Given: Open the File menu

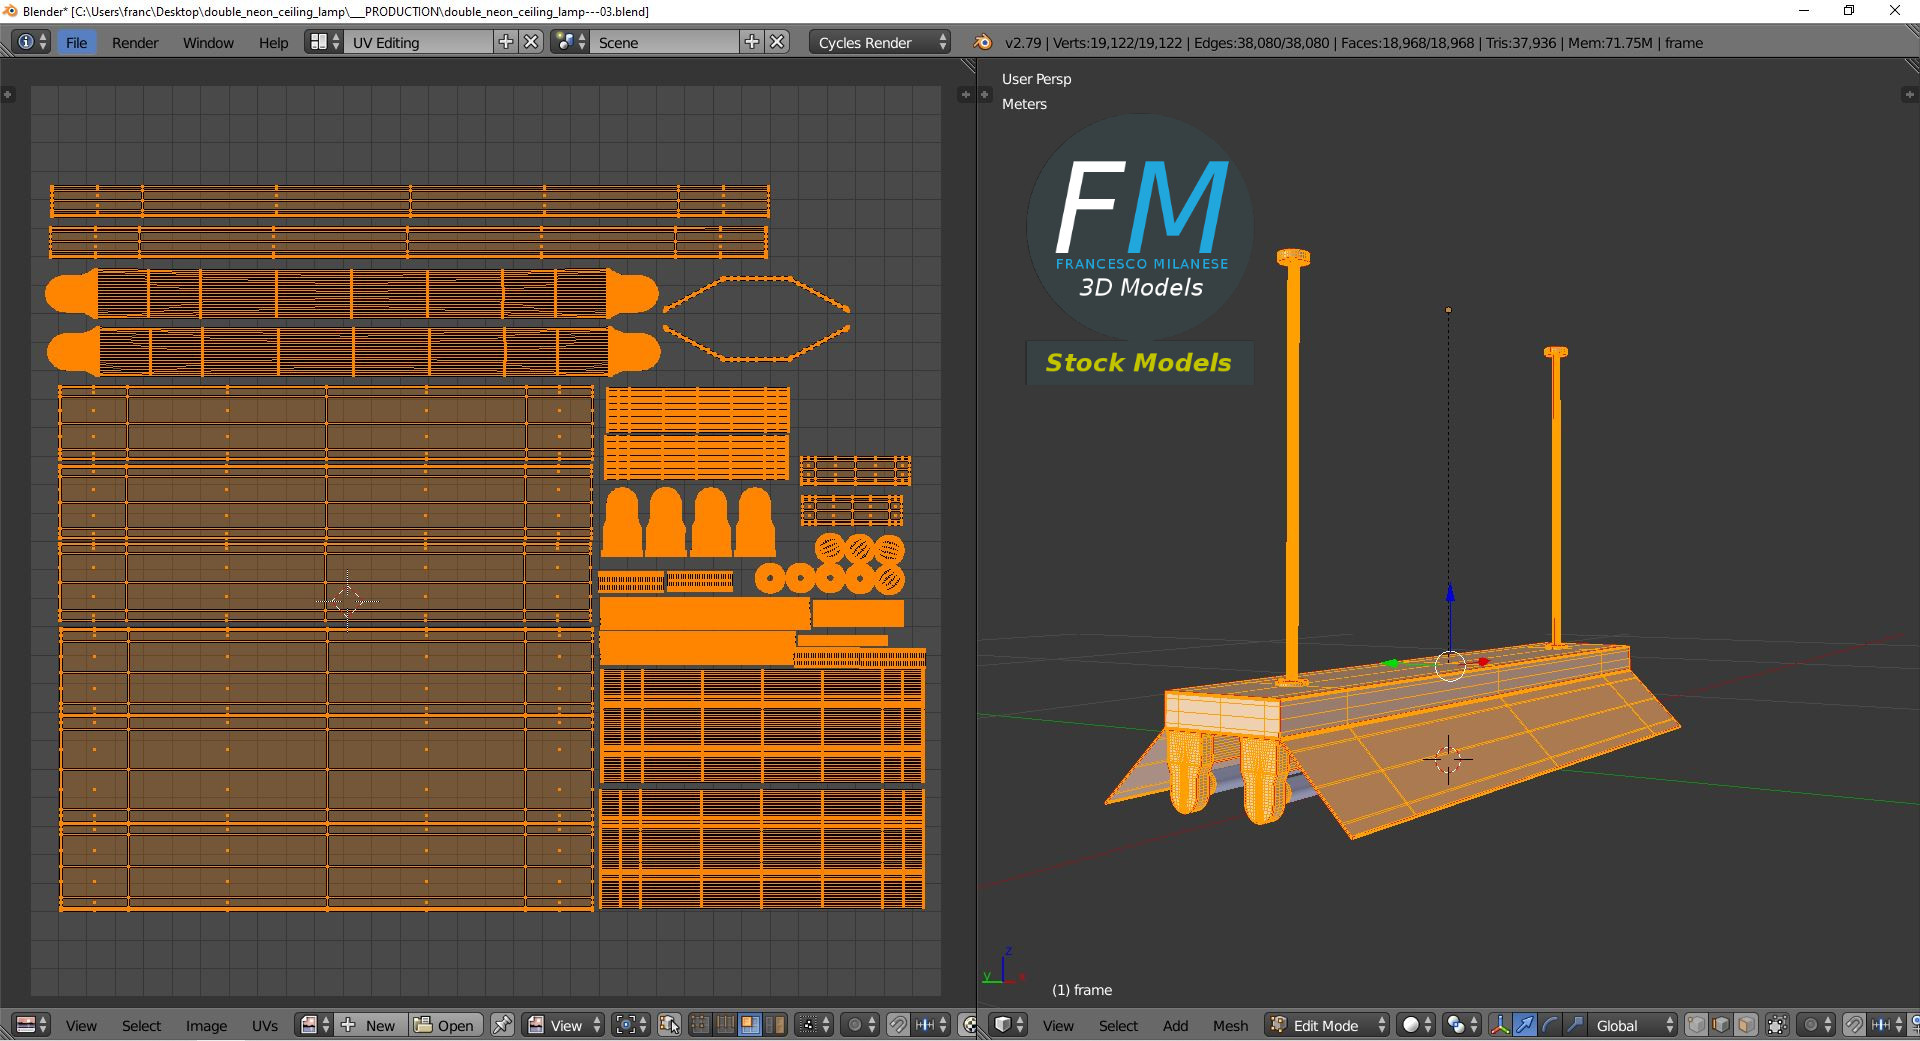Looking at the screenshot, I should pos(76,42).
